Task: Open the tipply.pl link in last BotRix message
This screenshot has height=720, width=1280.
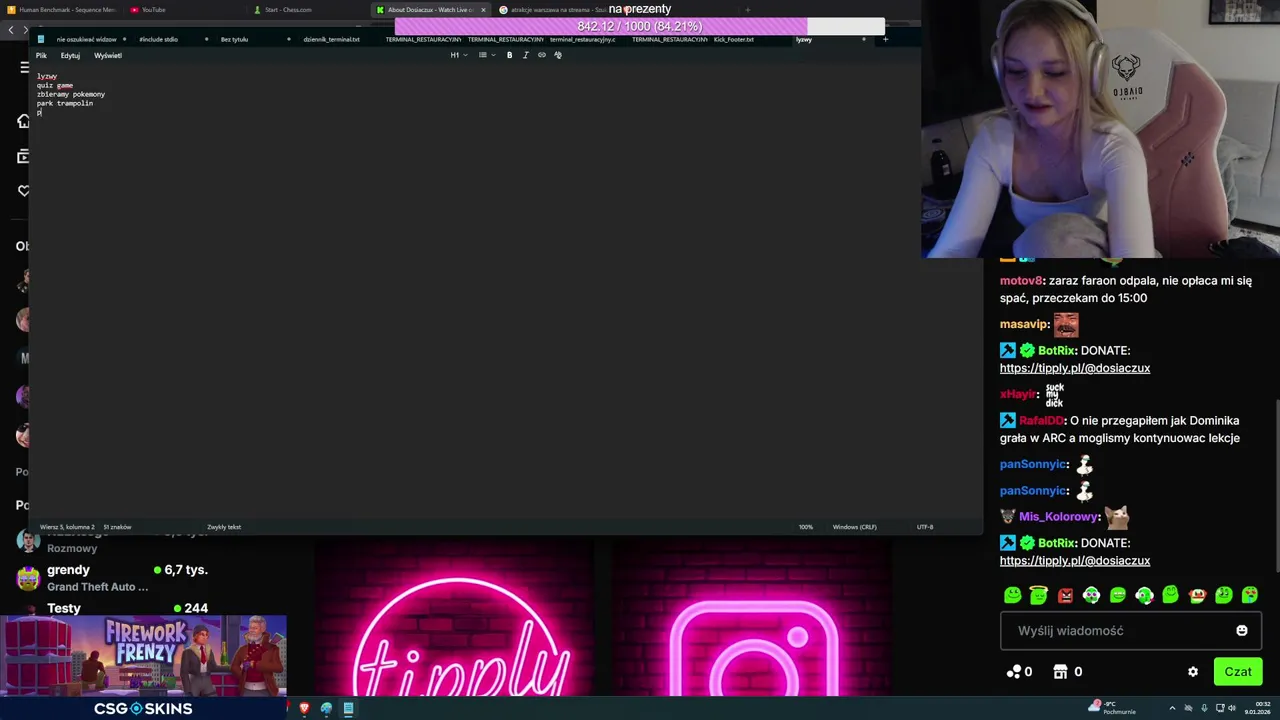Action: pos(1075,561)
